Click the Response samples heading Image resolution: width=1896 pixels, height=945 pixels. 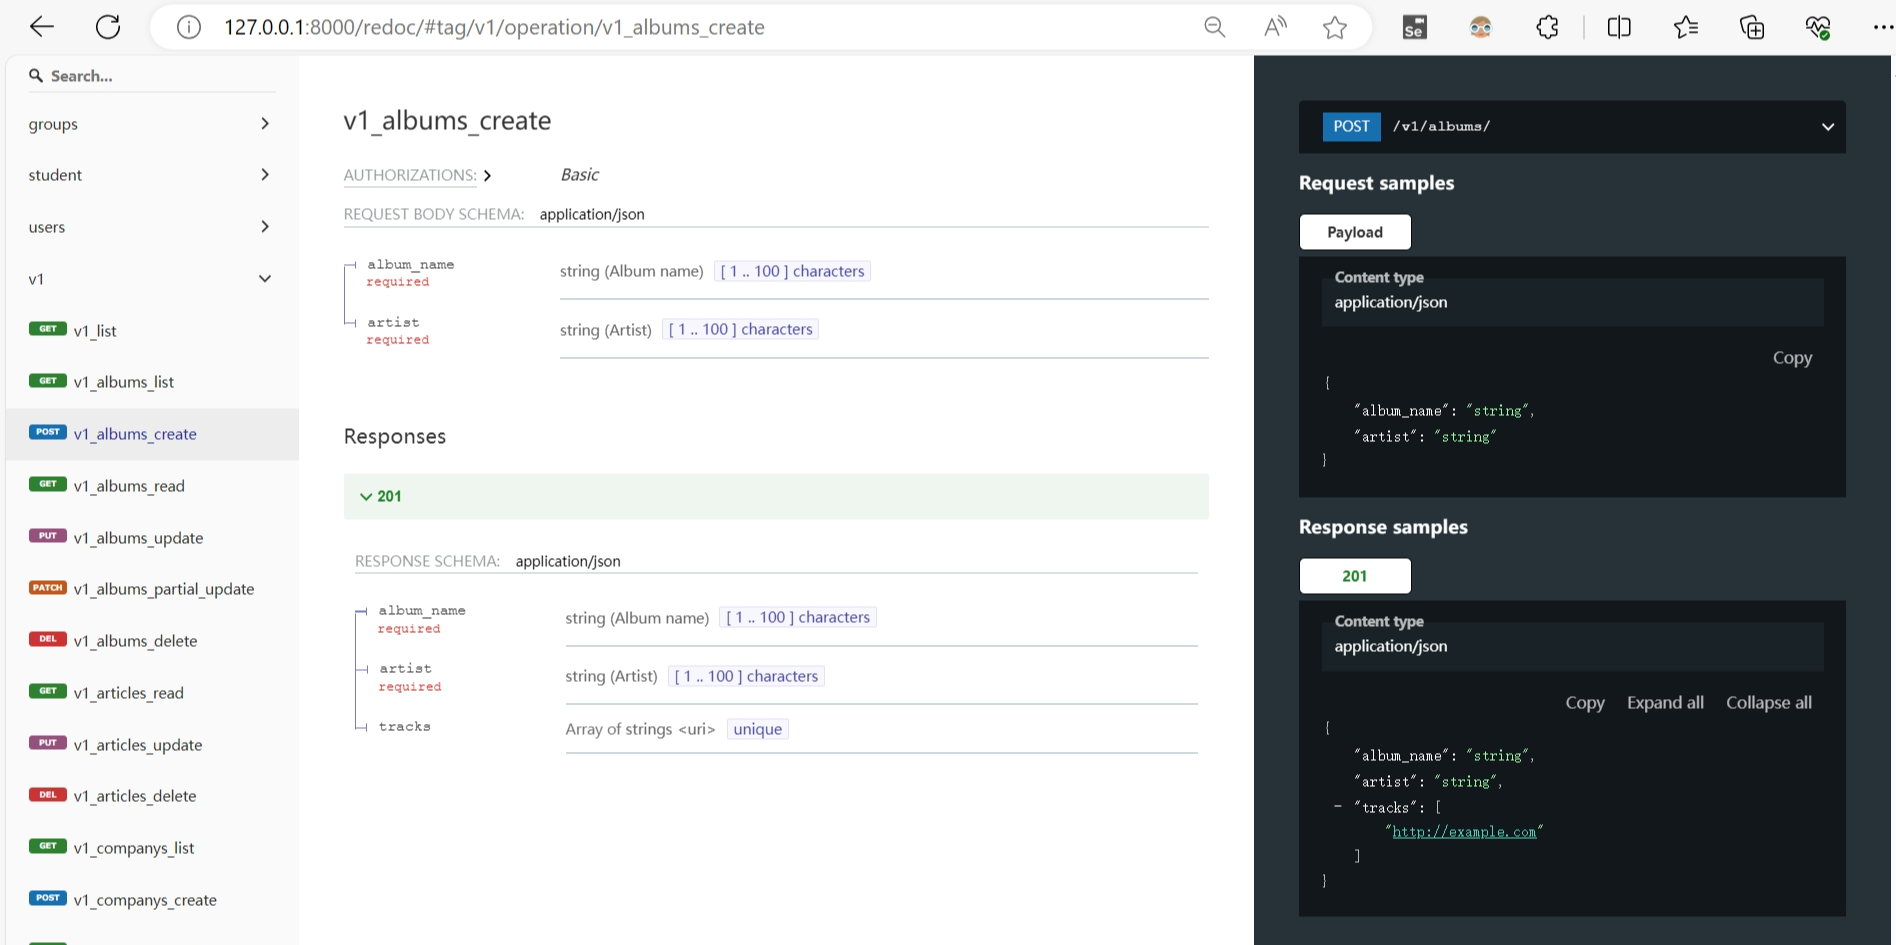coord(1383,527)
